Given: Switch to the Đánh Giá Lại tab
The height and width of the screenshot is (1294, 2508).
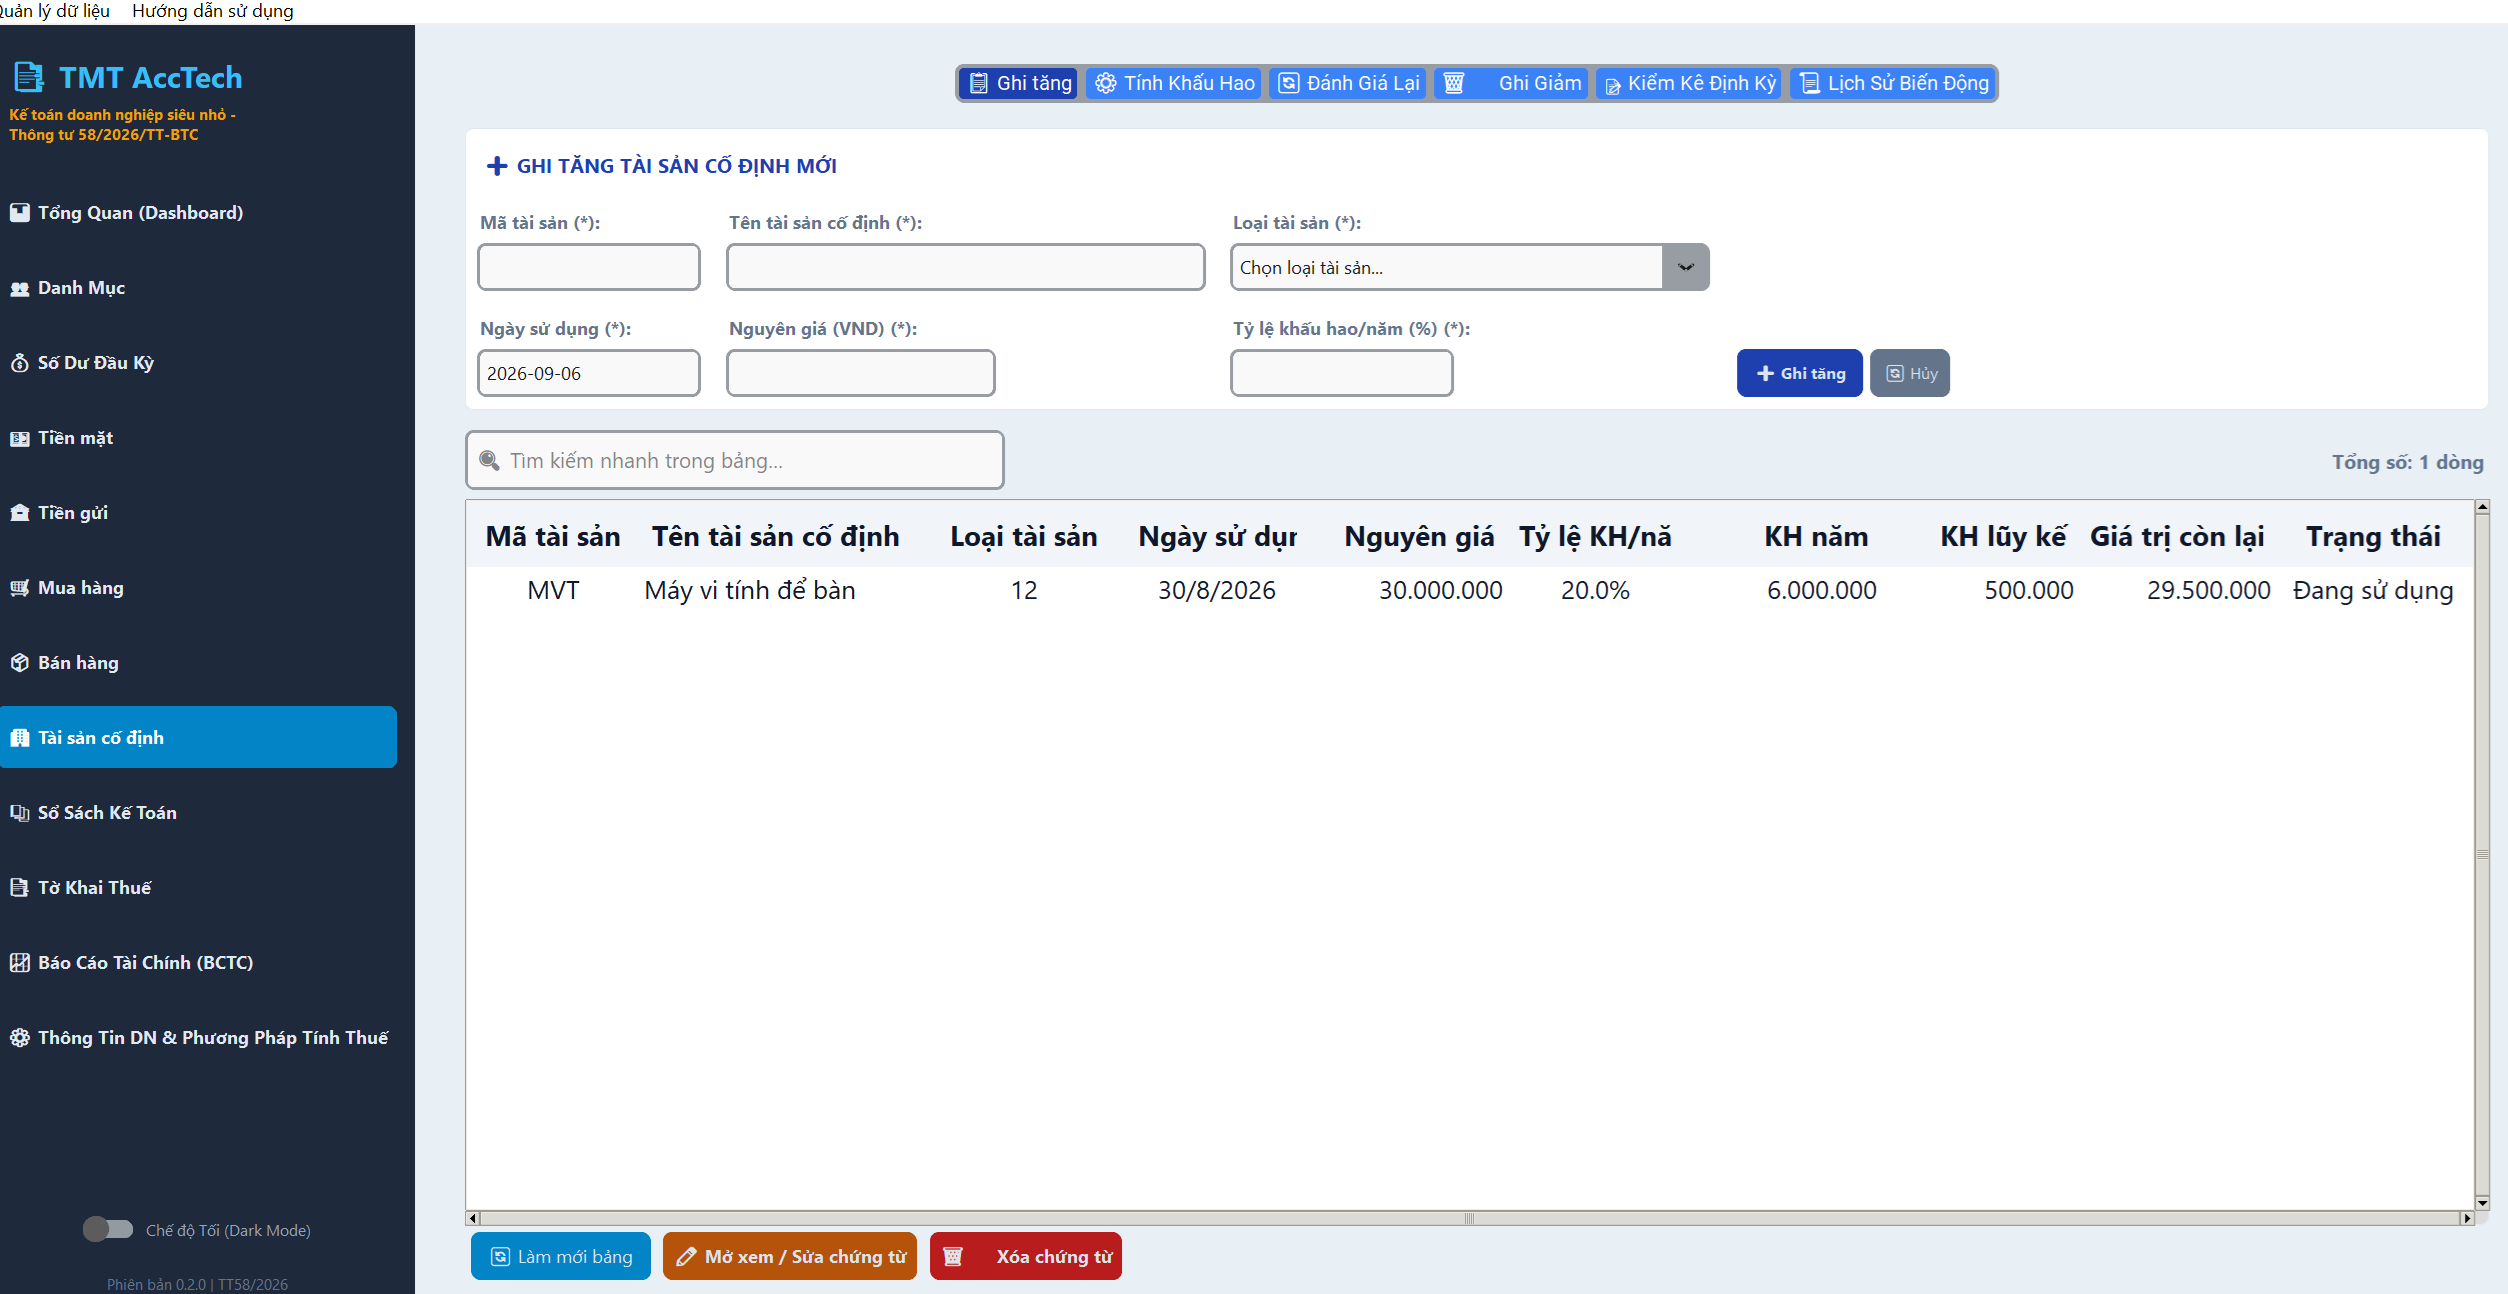Looking at the screenshot, I should [1348, 83].
